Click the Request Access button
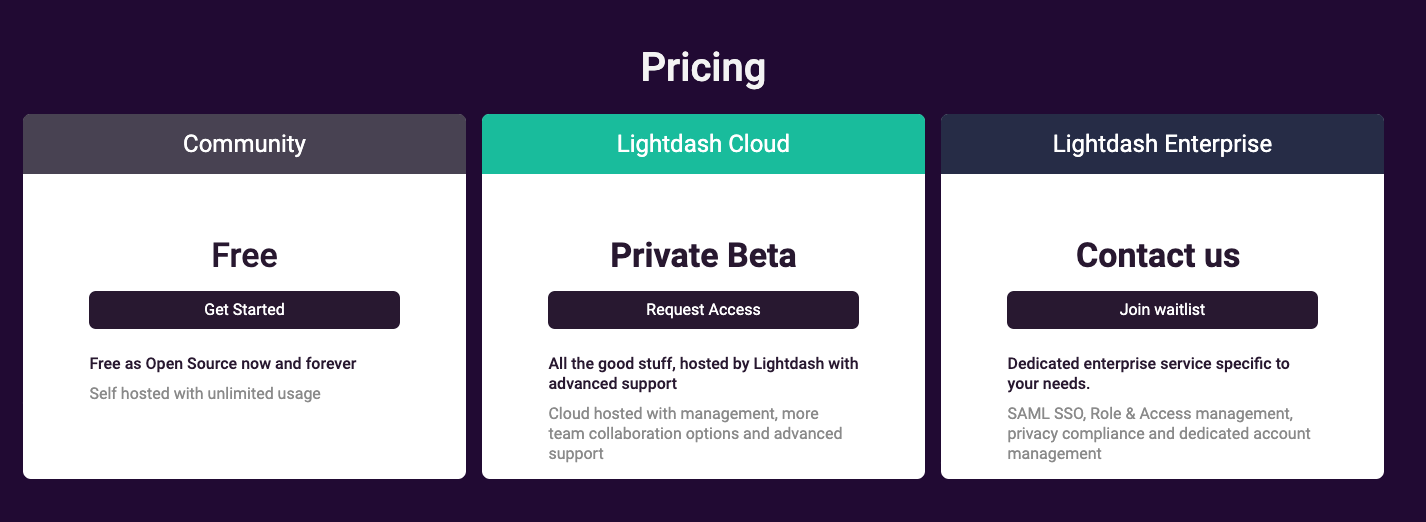Screen dimensions: 1426x522 click(703, 310)
